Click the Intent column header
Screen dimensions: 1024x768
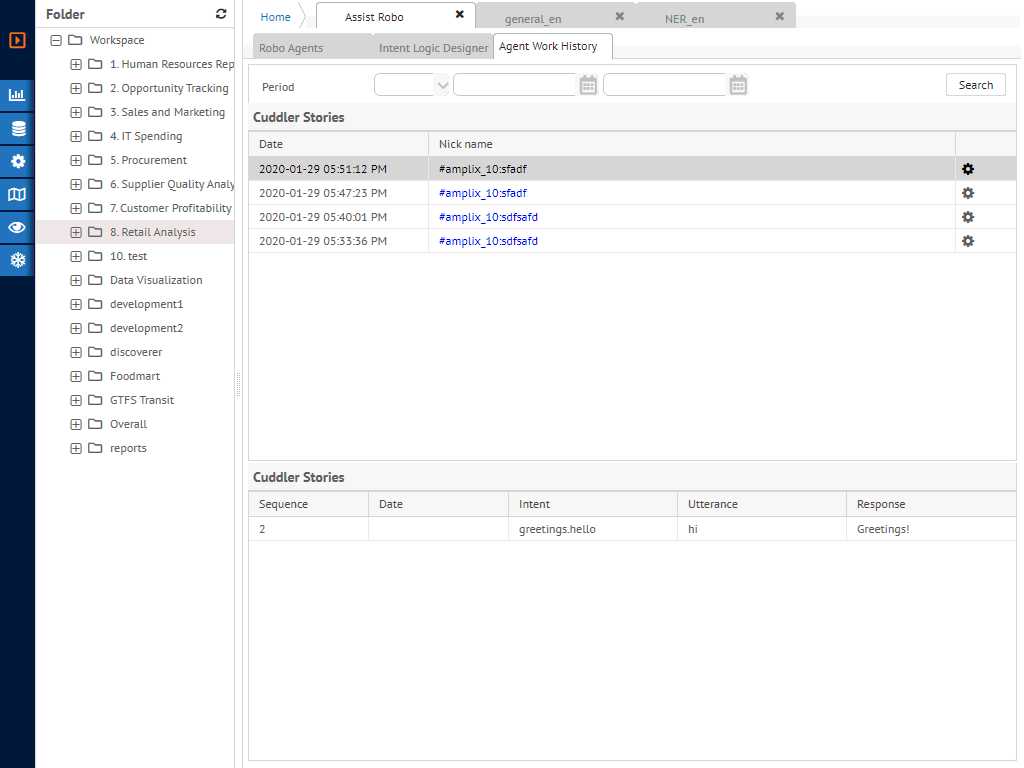593,504
